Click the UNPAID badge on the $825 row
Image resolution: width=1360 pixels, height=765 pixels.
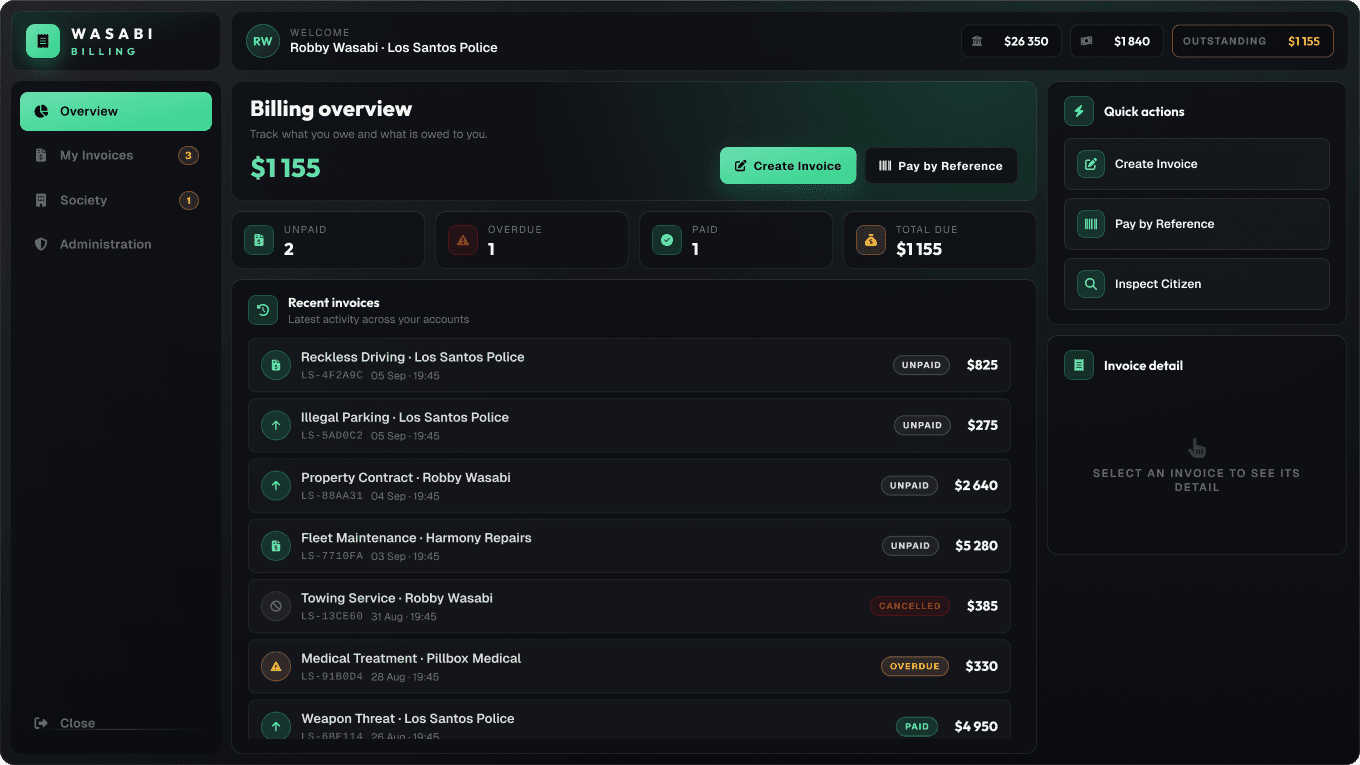point(921,365)
